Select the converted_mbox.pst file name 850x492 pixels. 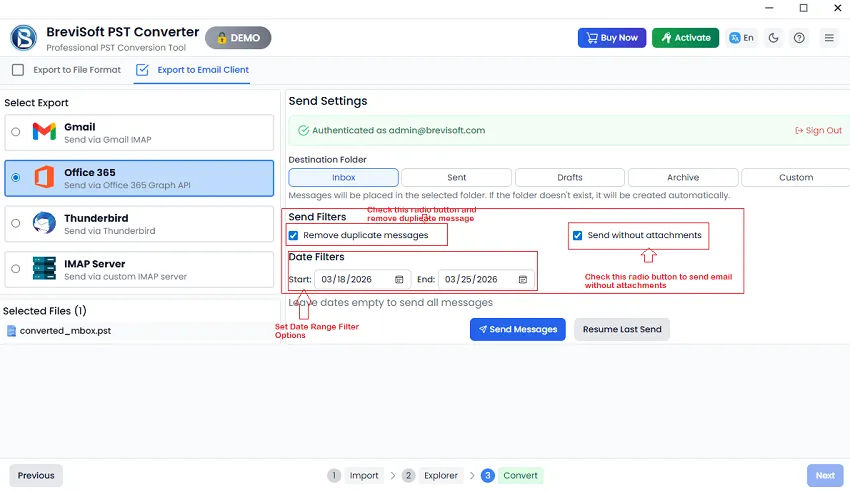[65, 331]
